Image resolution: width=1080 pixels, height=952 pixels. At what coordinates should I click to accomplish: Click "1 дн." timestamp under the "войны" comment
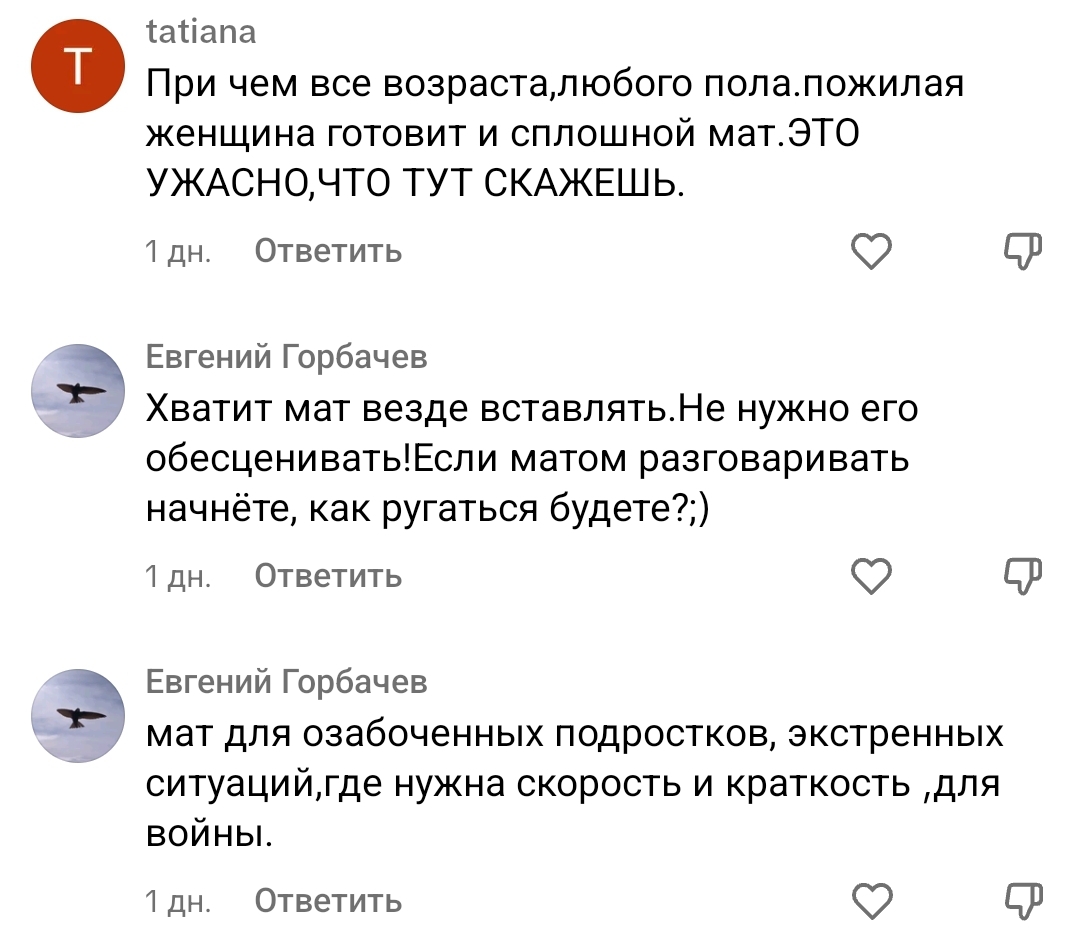177,902
